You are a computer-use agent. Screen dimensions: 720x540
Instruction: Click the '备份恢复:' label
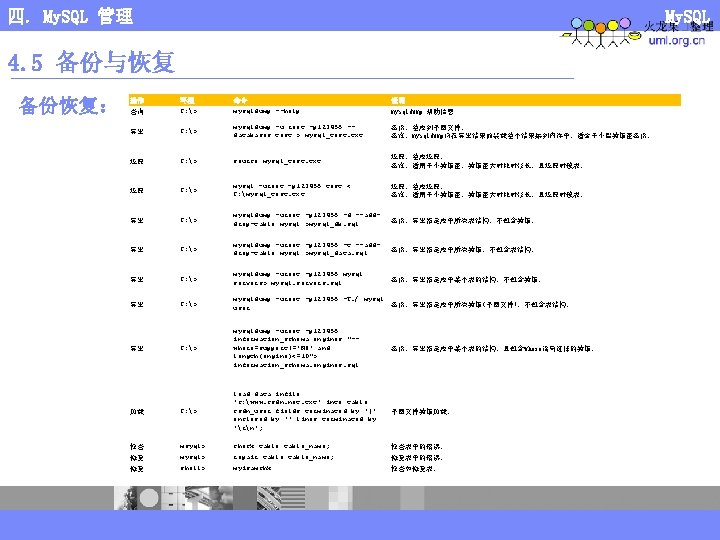coord(63,106)
